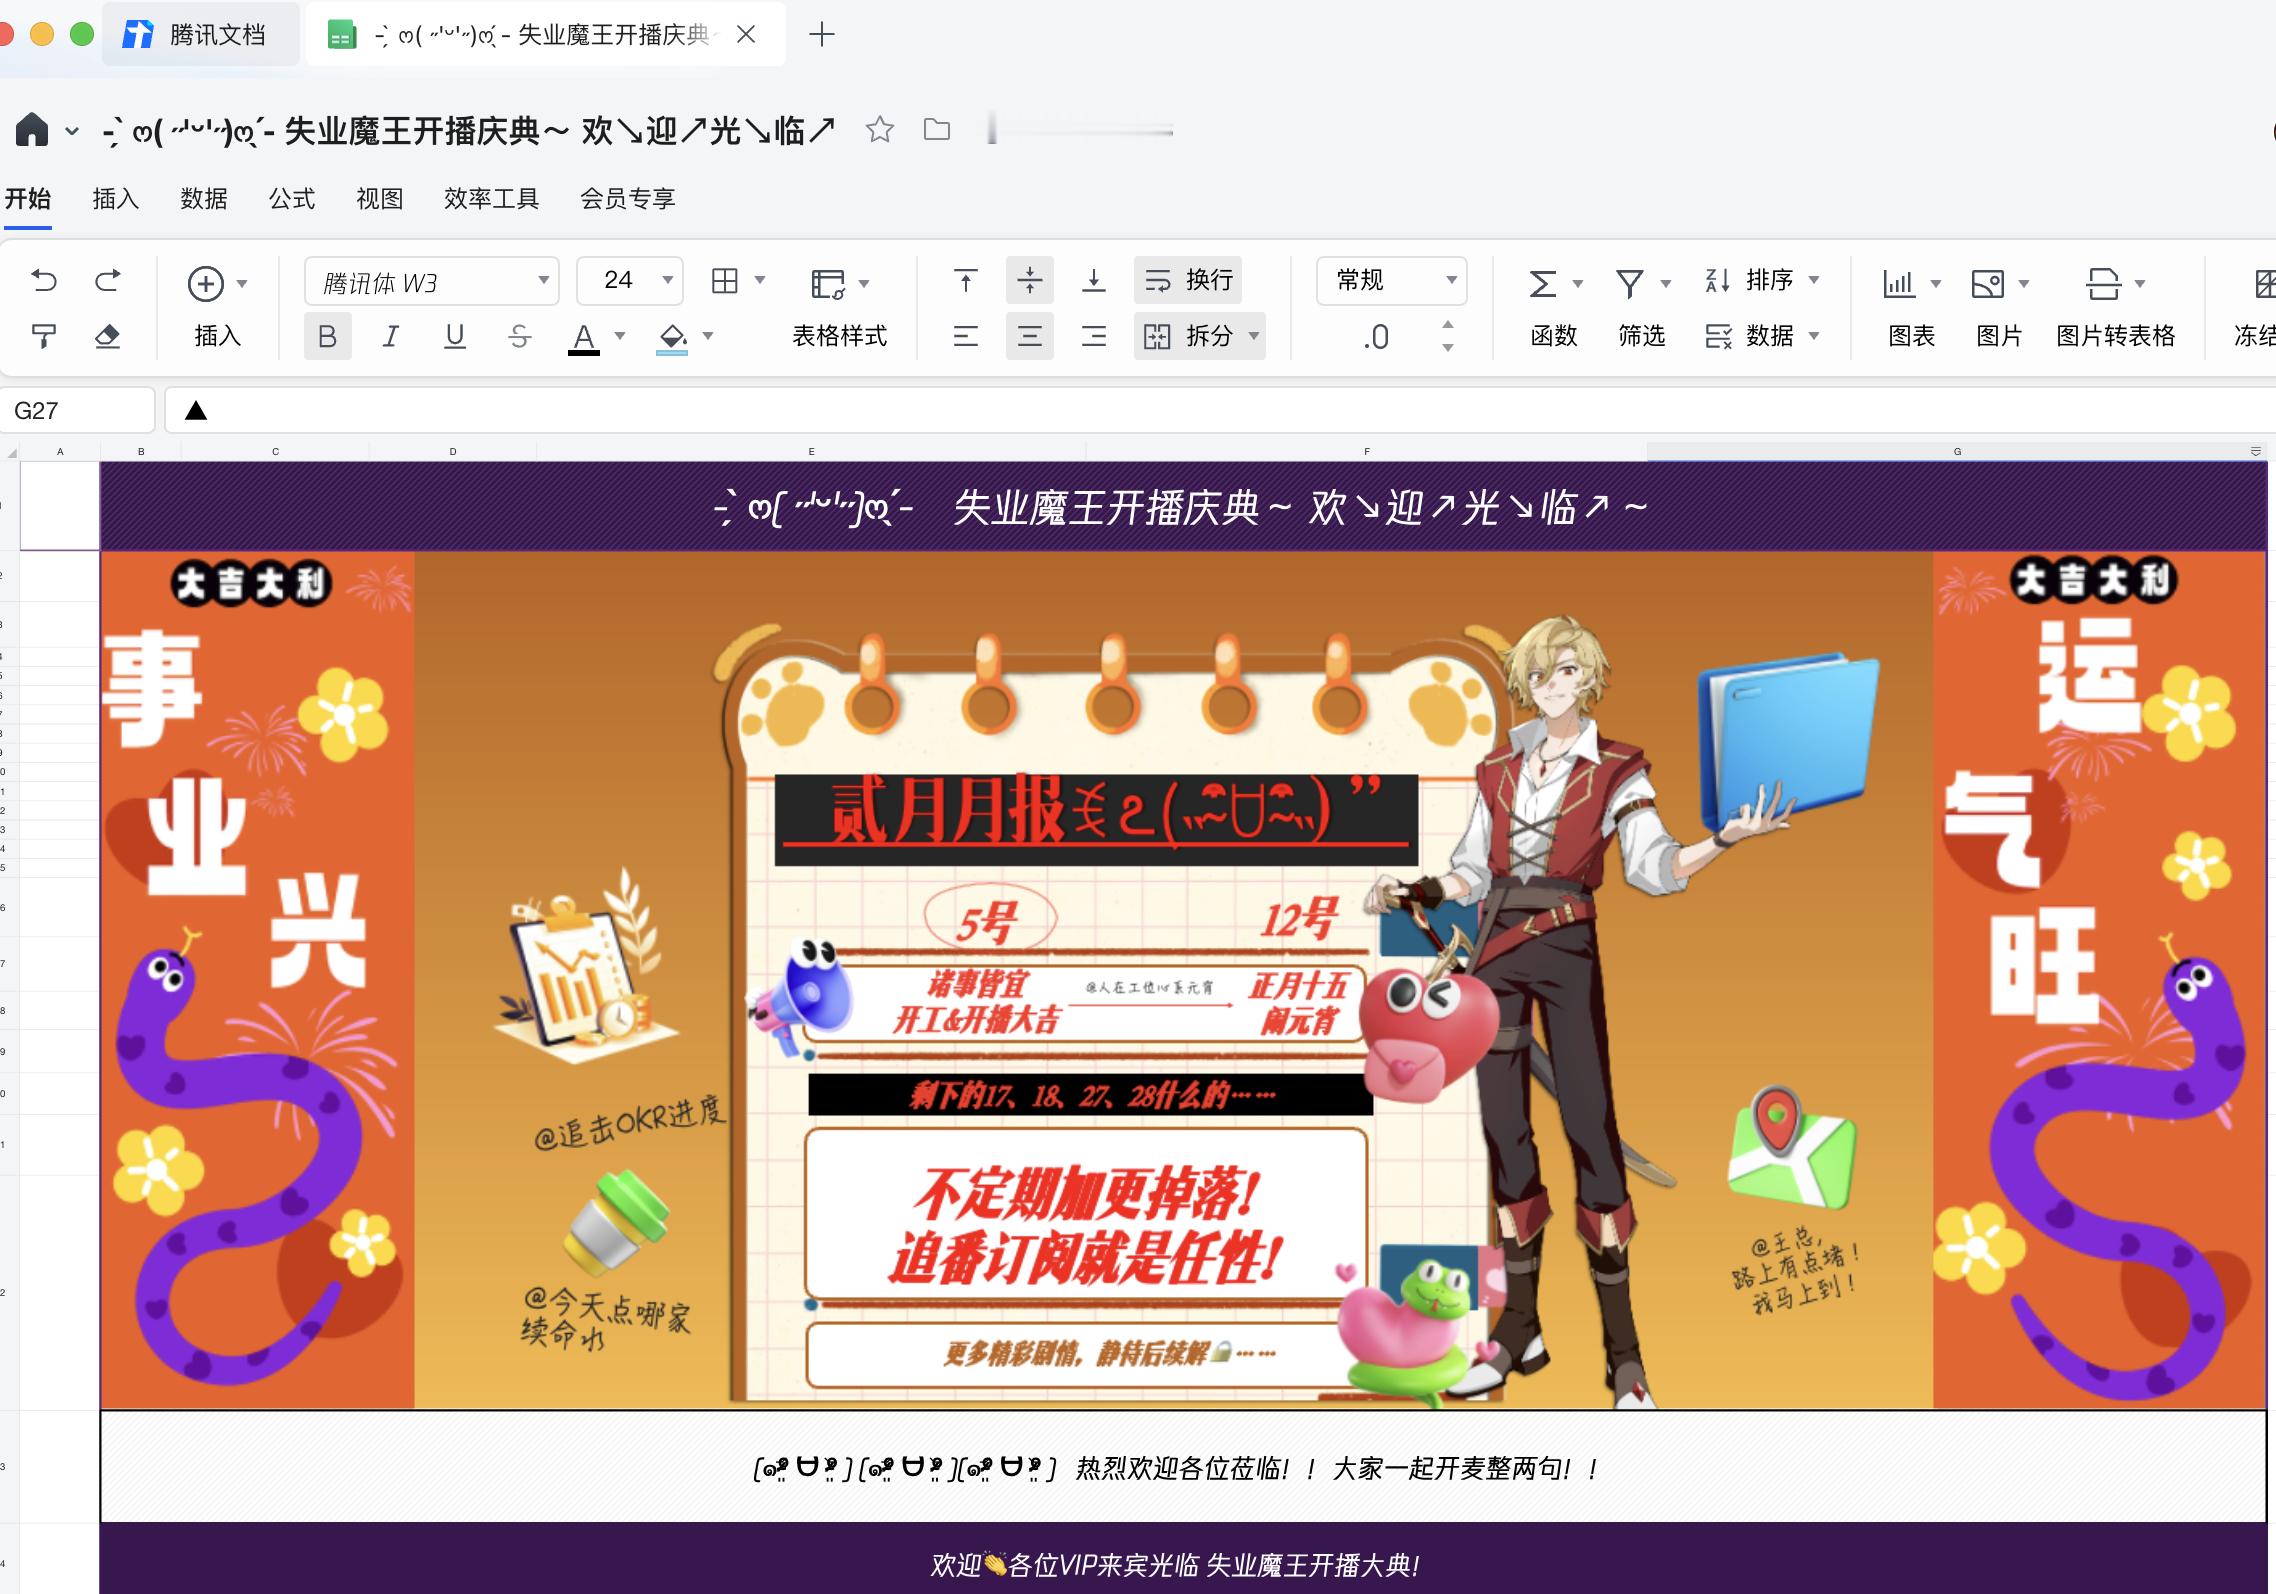Click the move to folder icon
2276x1594 pixels.
(x=937, y=129)
